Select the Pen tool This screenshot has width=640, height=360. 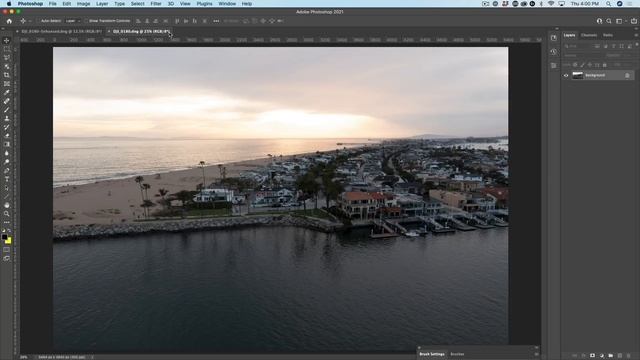(7, 170)
